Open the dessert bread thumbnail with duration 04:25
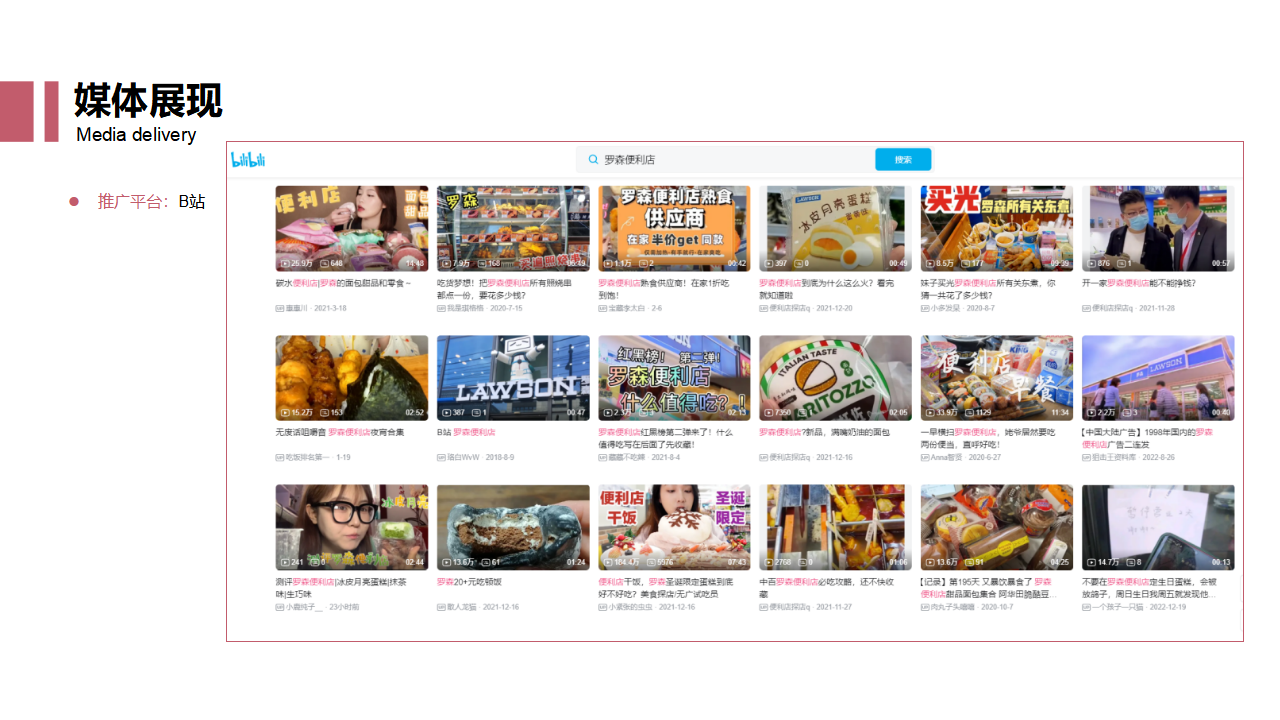The width and height of the screenshot is (1280, 720). point(997,528)
